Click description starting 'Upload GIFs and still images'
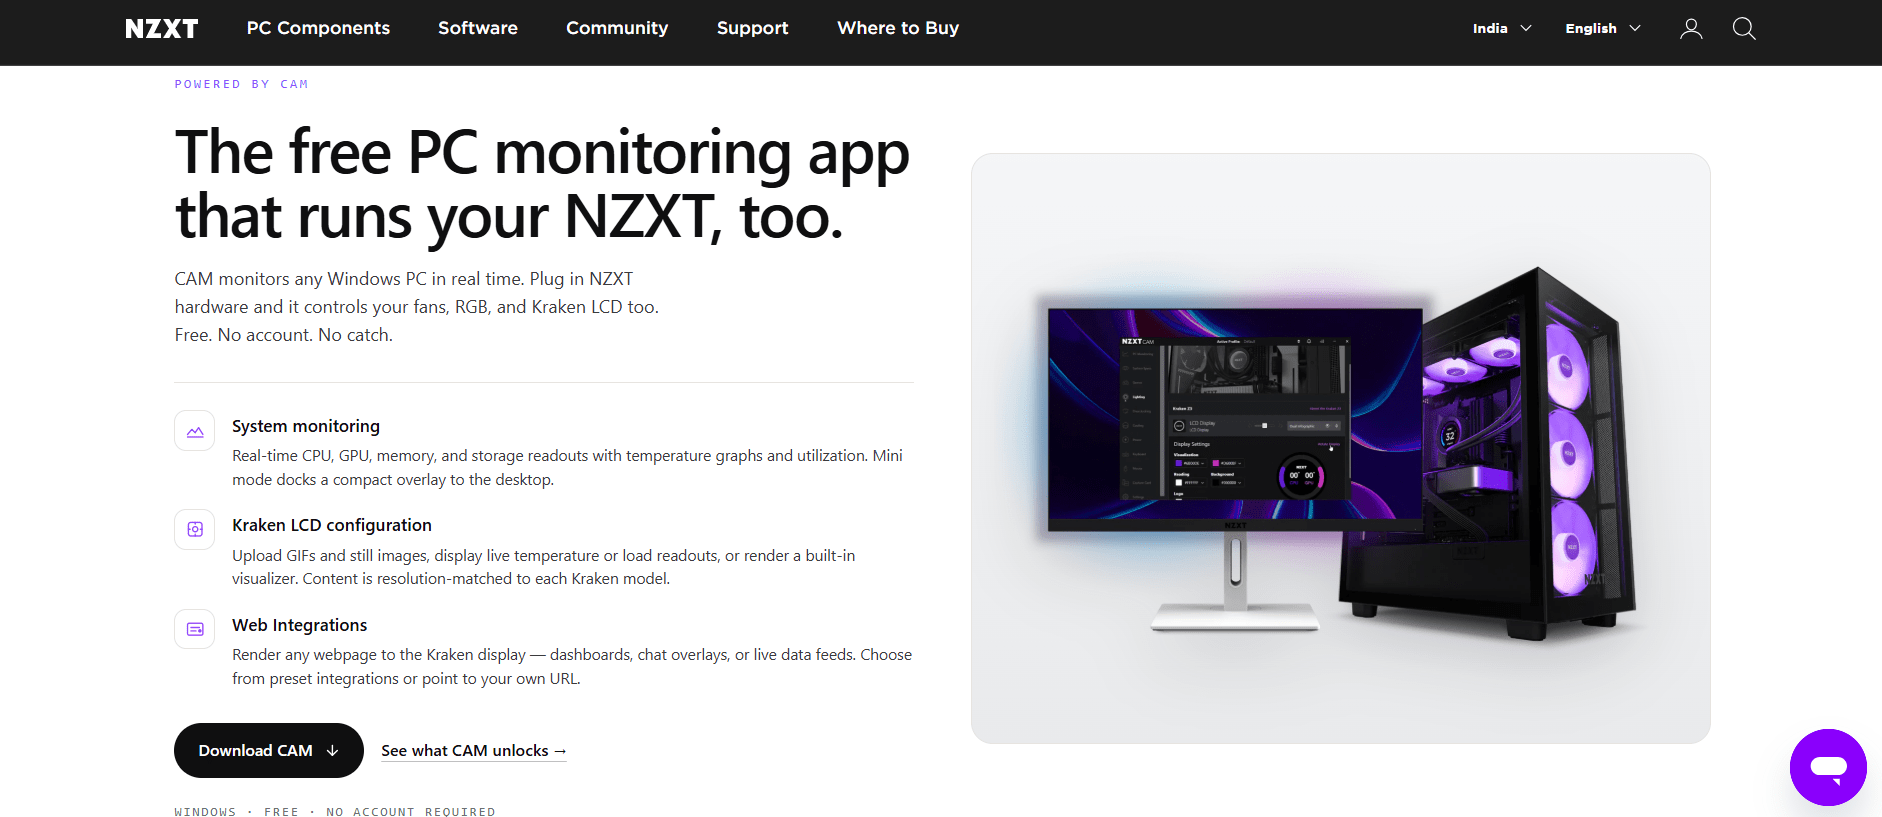Viewport: 1882px width, 817px height. pos(544,567)
